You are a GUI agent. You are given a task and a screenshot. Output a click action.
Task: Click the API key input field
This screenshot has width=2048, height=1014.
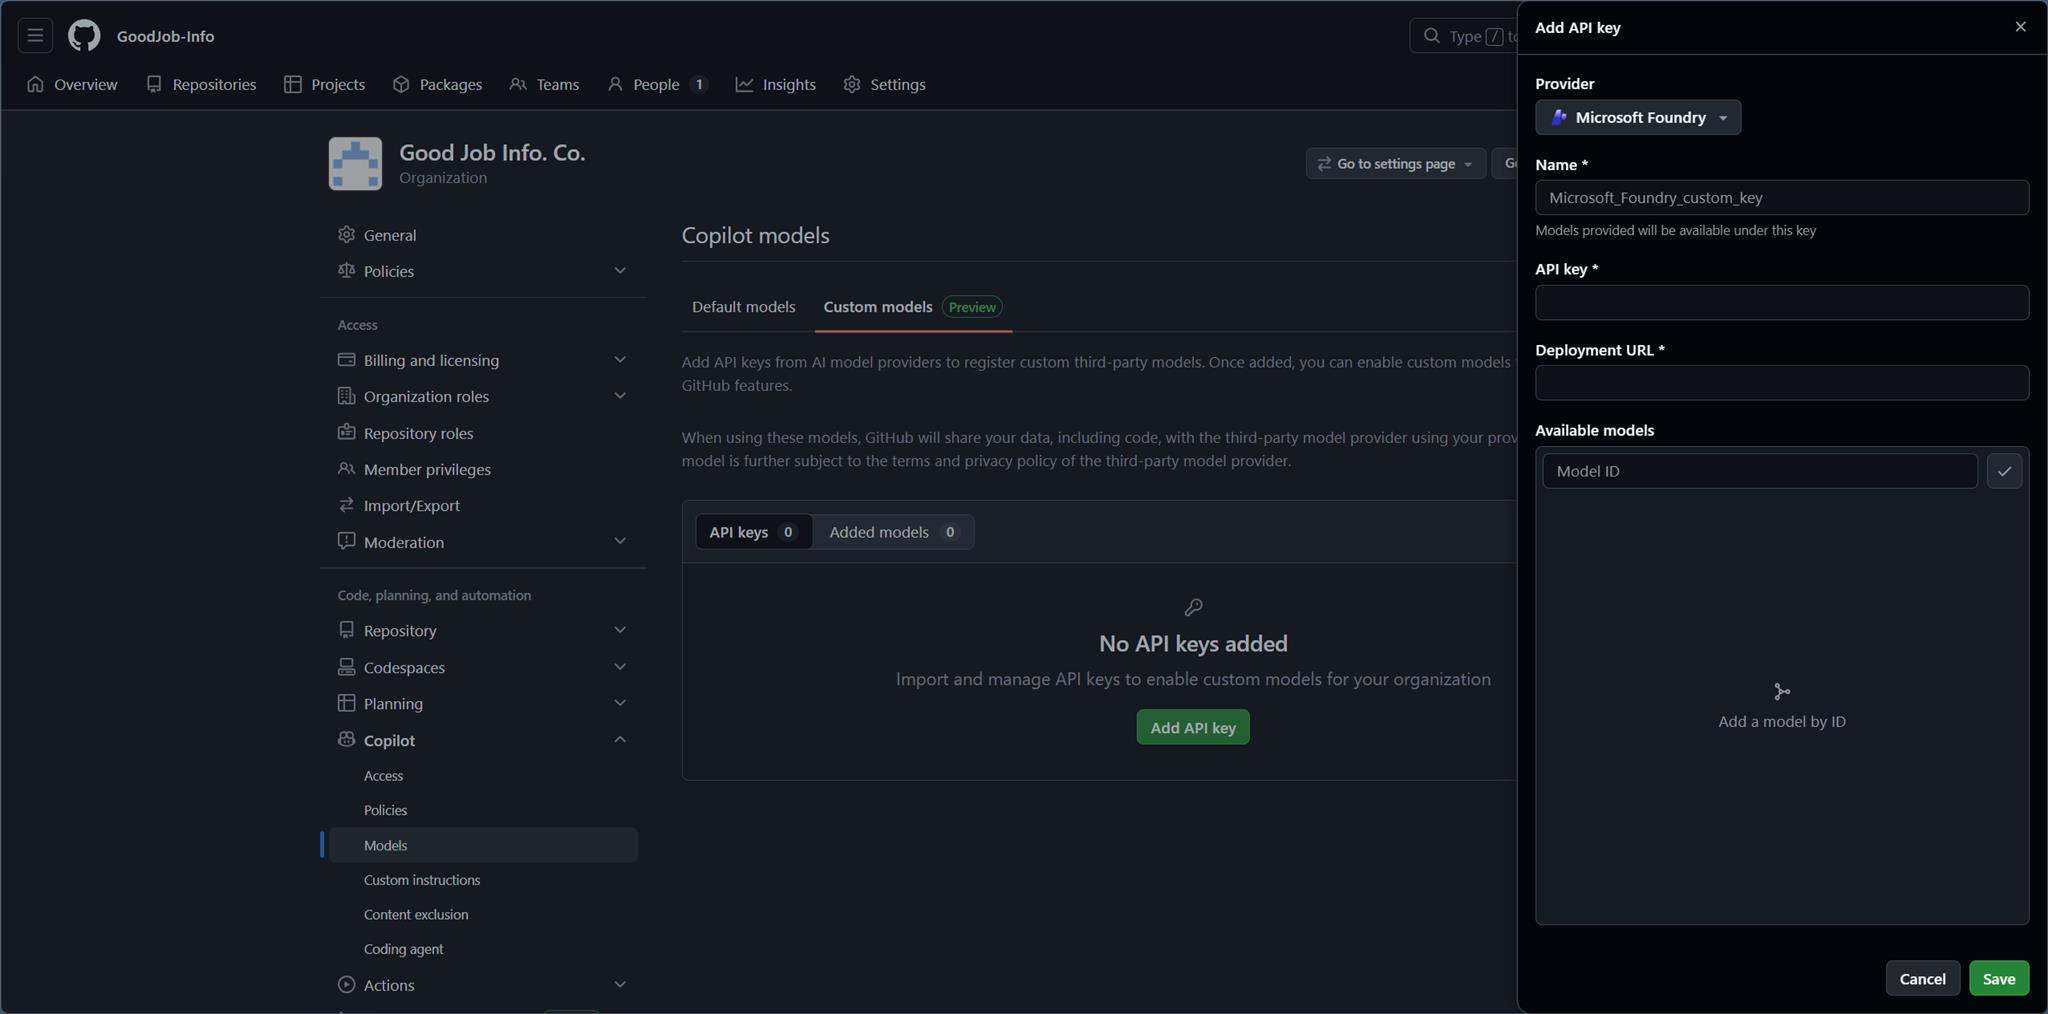pos(1781,303)
